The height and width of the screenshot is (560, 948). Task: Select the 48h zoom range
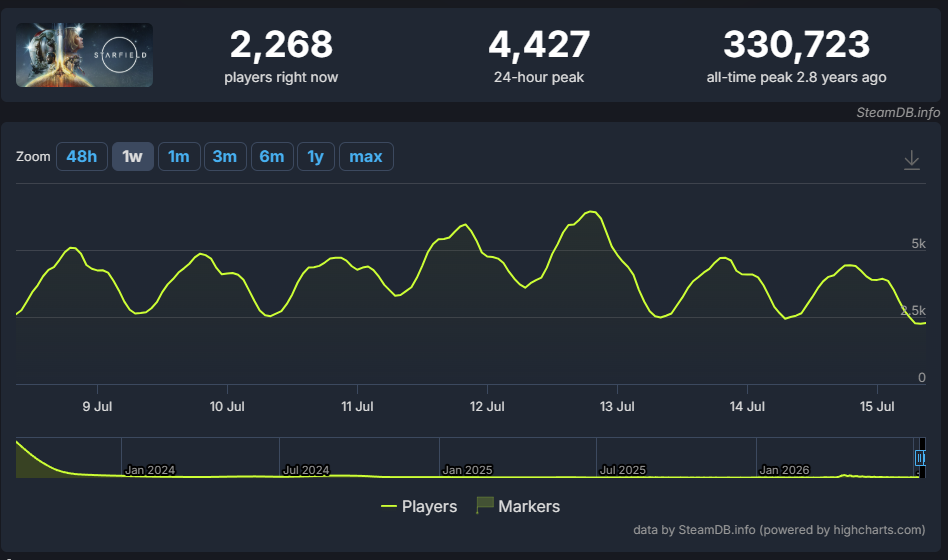click(x=82, y=157)
